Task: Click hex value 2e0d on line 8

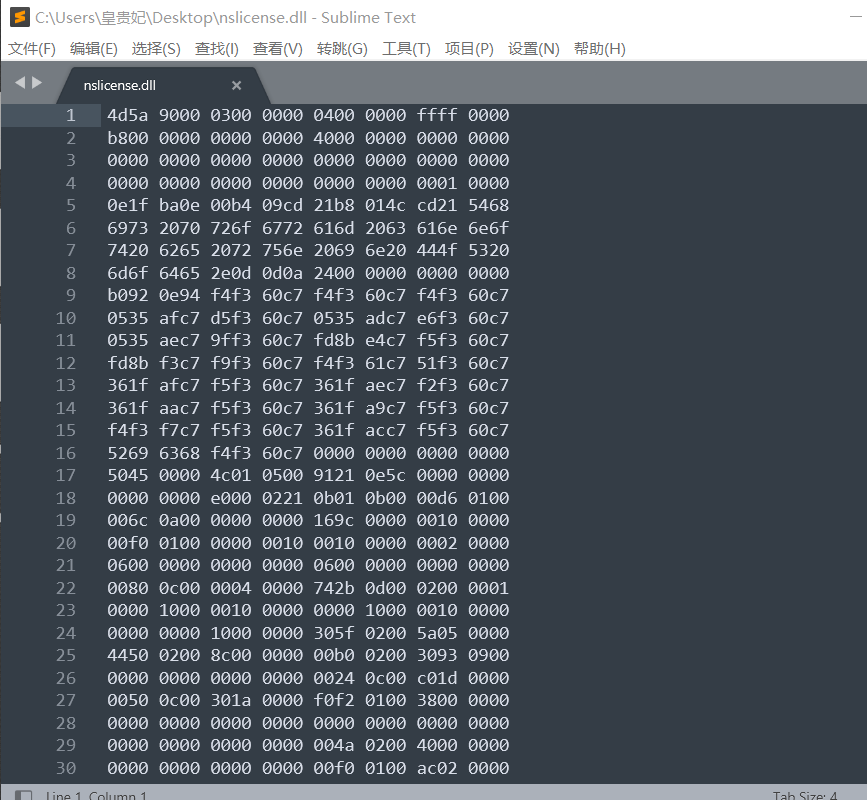Action: 231,273
